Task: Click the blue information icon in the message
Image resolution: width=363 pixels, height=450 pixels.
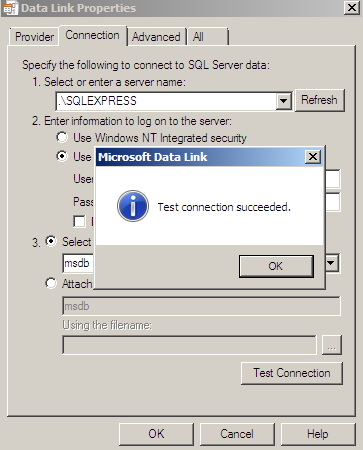Action: coord(133,206)
